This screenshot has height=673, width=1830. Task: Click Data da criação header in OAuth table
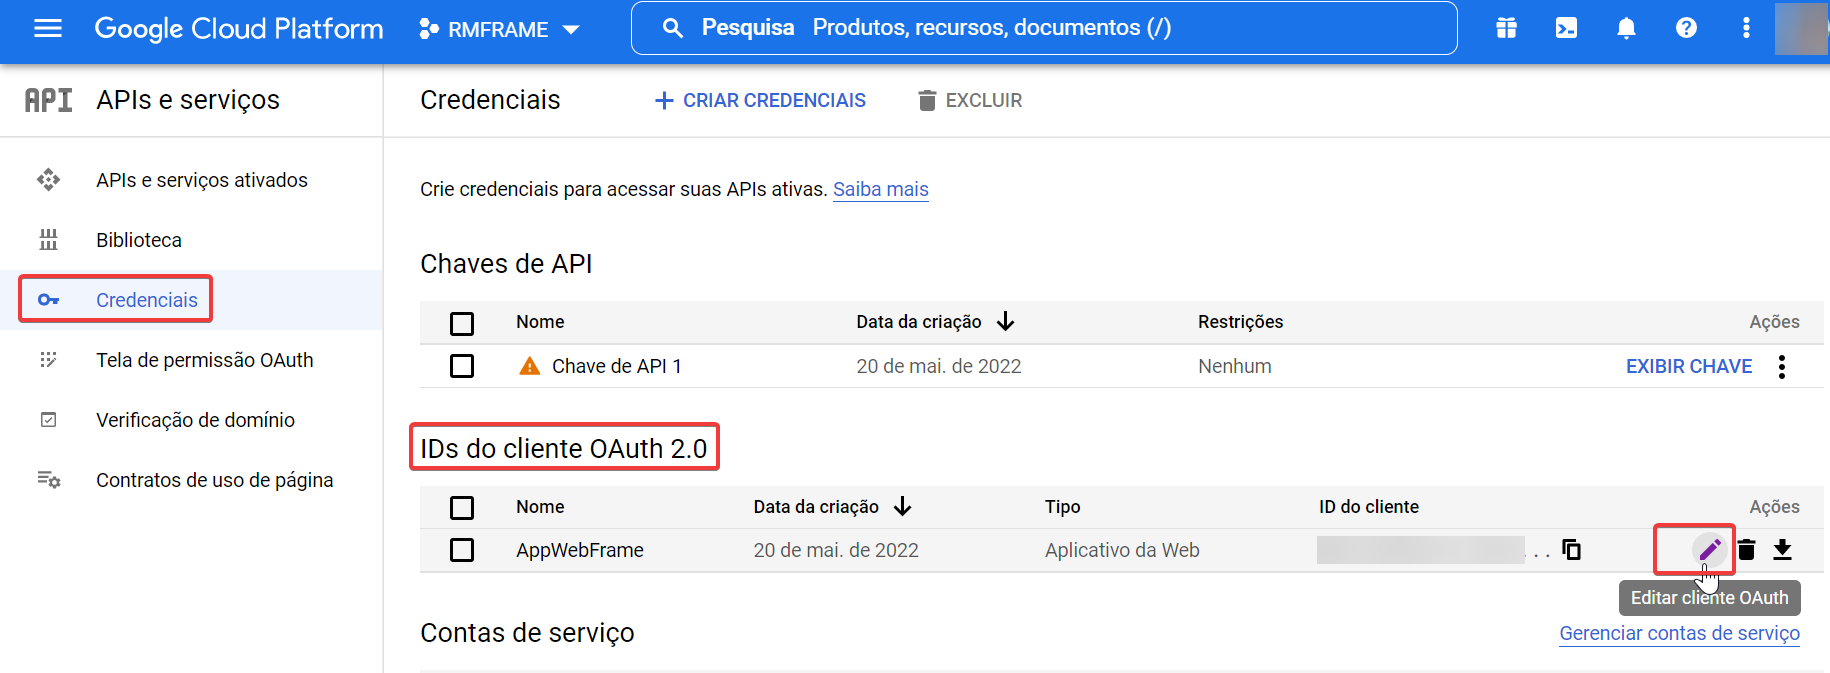(816, 507)
